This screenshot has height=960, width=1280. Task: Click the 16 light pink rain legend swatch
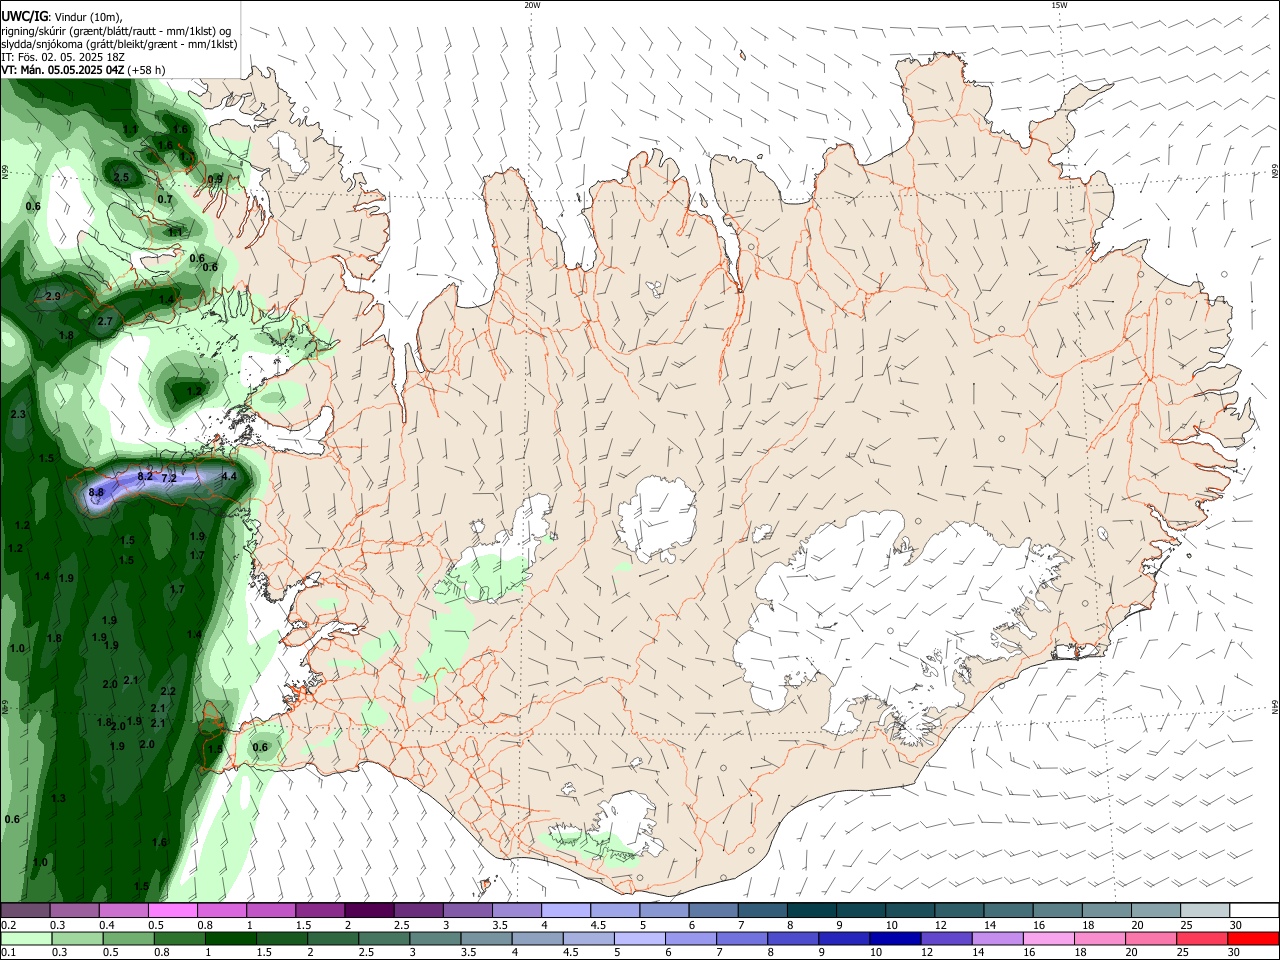click(x=1048, y=938)
